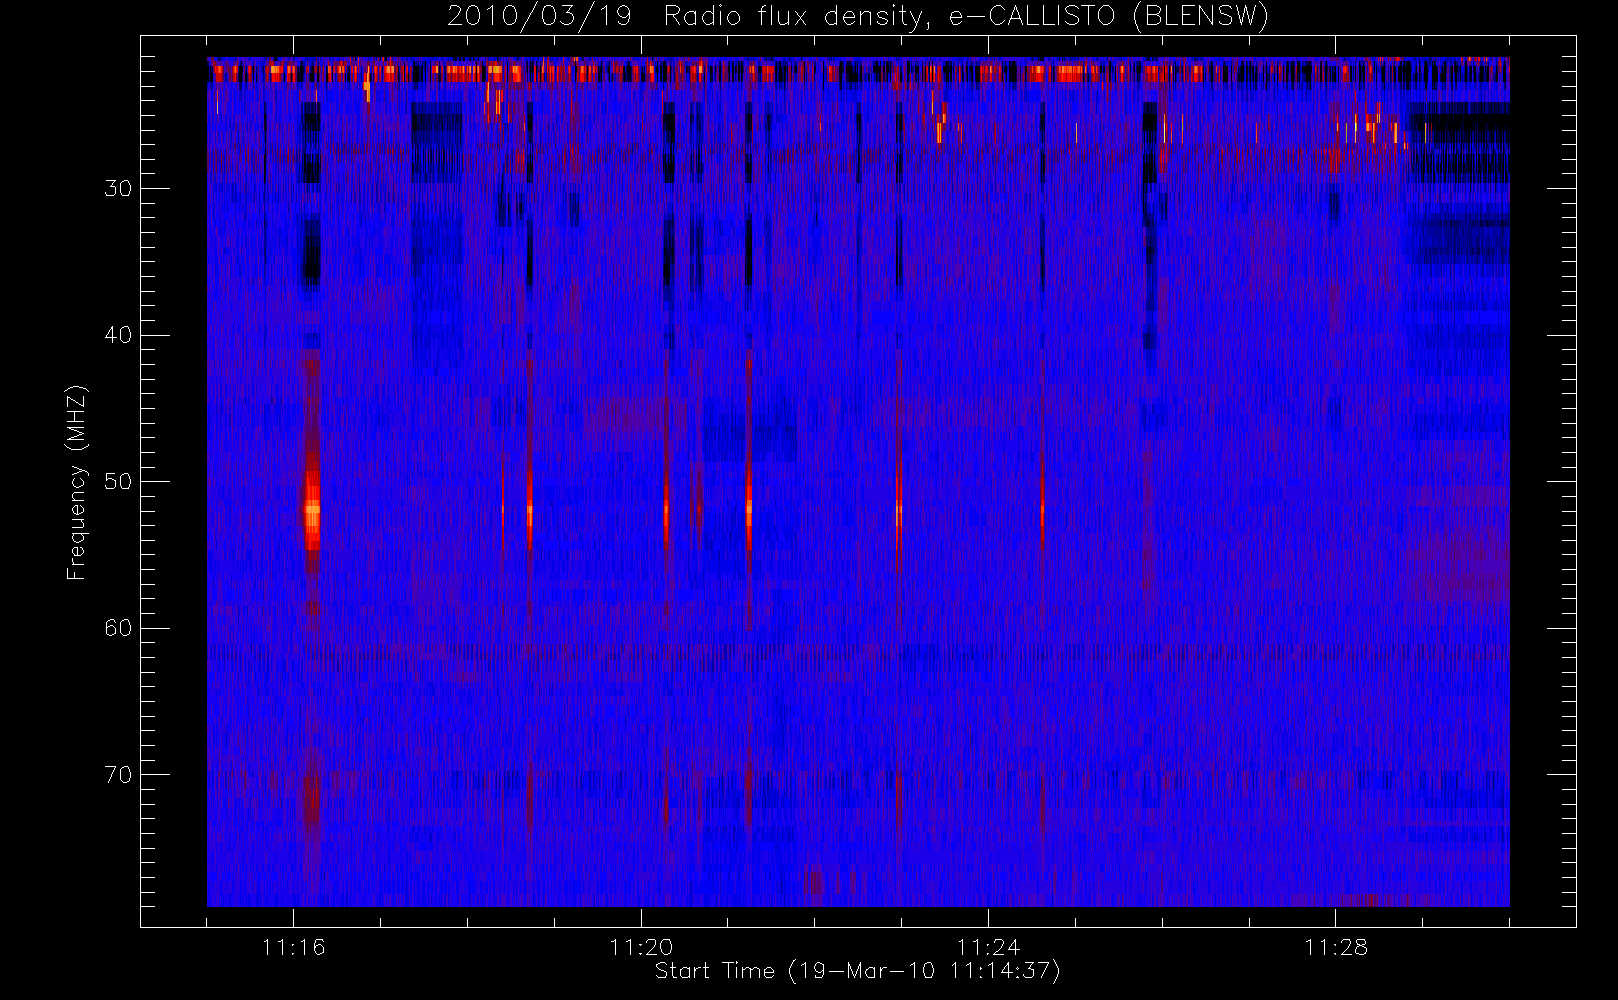The width and height of the screenshot is (1618, 1000).
Task: Click the Frequency (MHZ) axis title
Action: click(76, 482)
